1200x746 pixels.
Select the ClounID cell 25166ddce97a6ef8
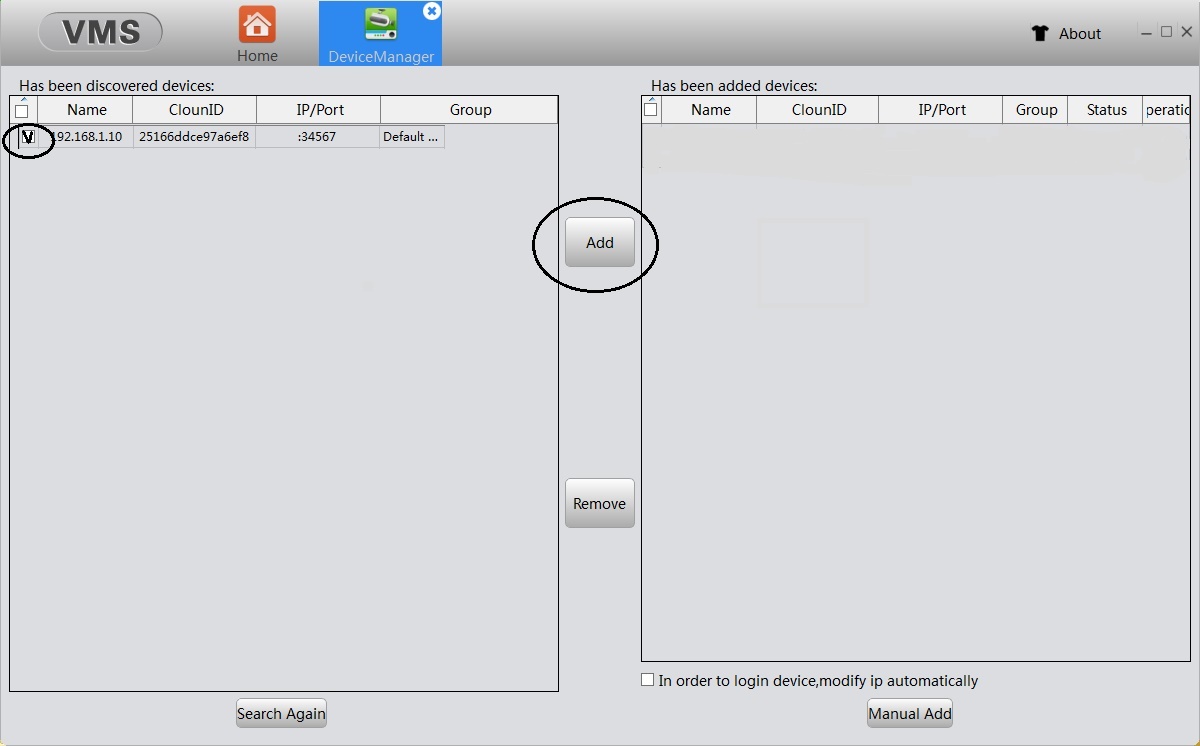tap(194, 137)
